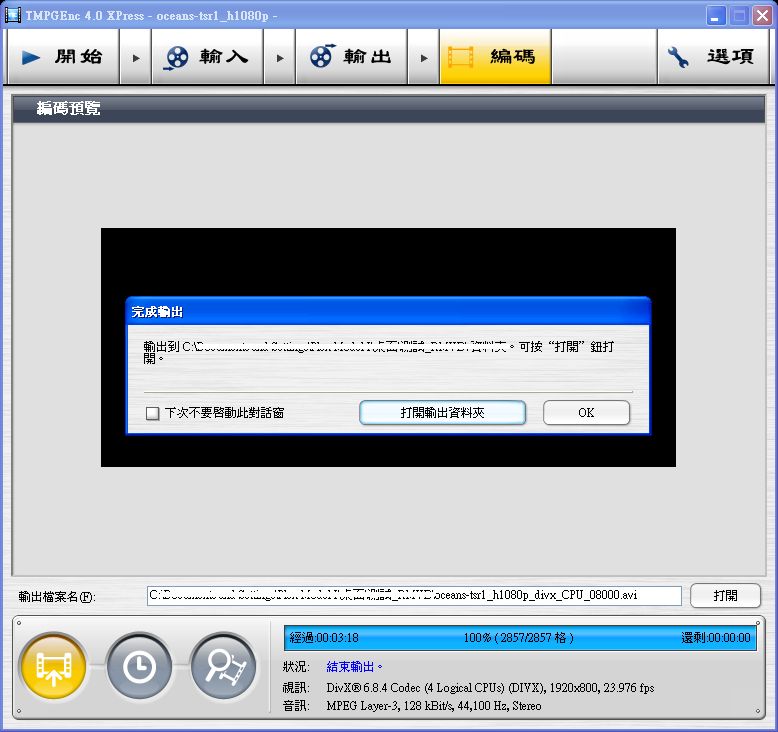The width and height of the screenshot is (778, 732).
Task: Confirm the dialog with OK
Action: (586, 412)
